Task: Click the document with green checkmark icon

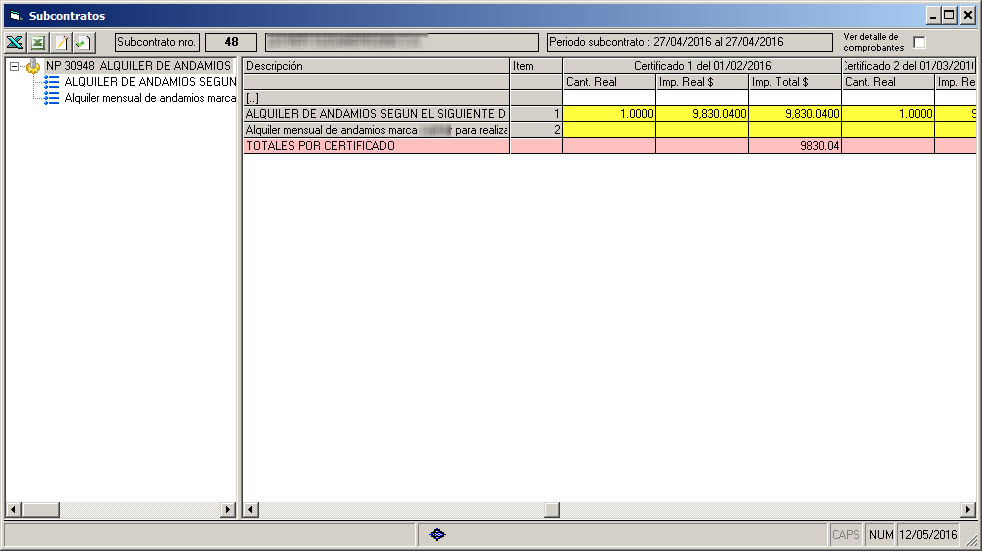Action: tap(81, 43)
